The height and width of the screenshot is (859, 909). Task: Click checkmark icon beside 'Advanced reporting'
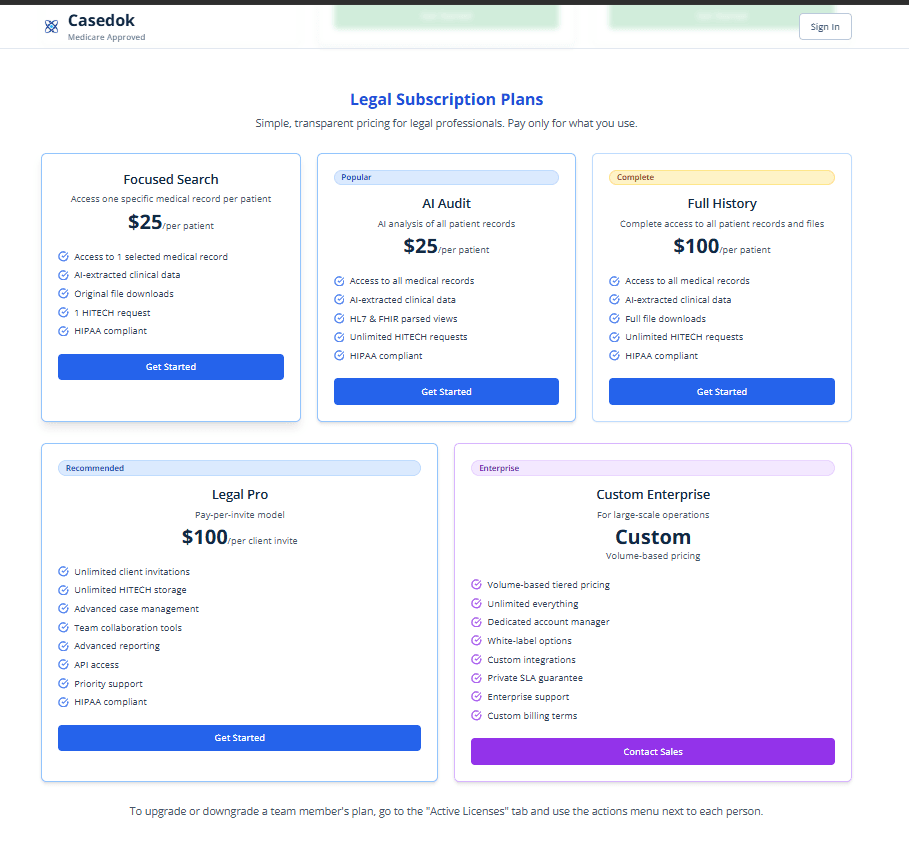click(x=64, y=646)
